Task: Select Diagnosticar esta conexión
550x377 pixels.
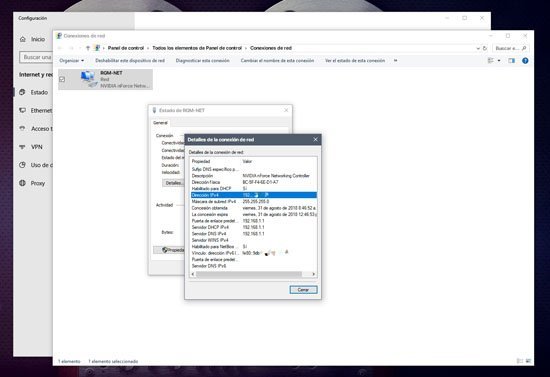Action: point(202,61)
